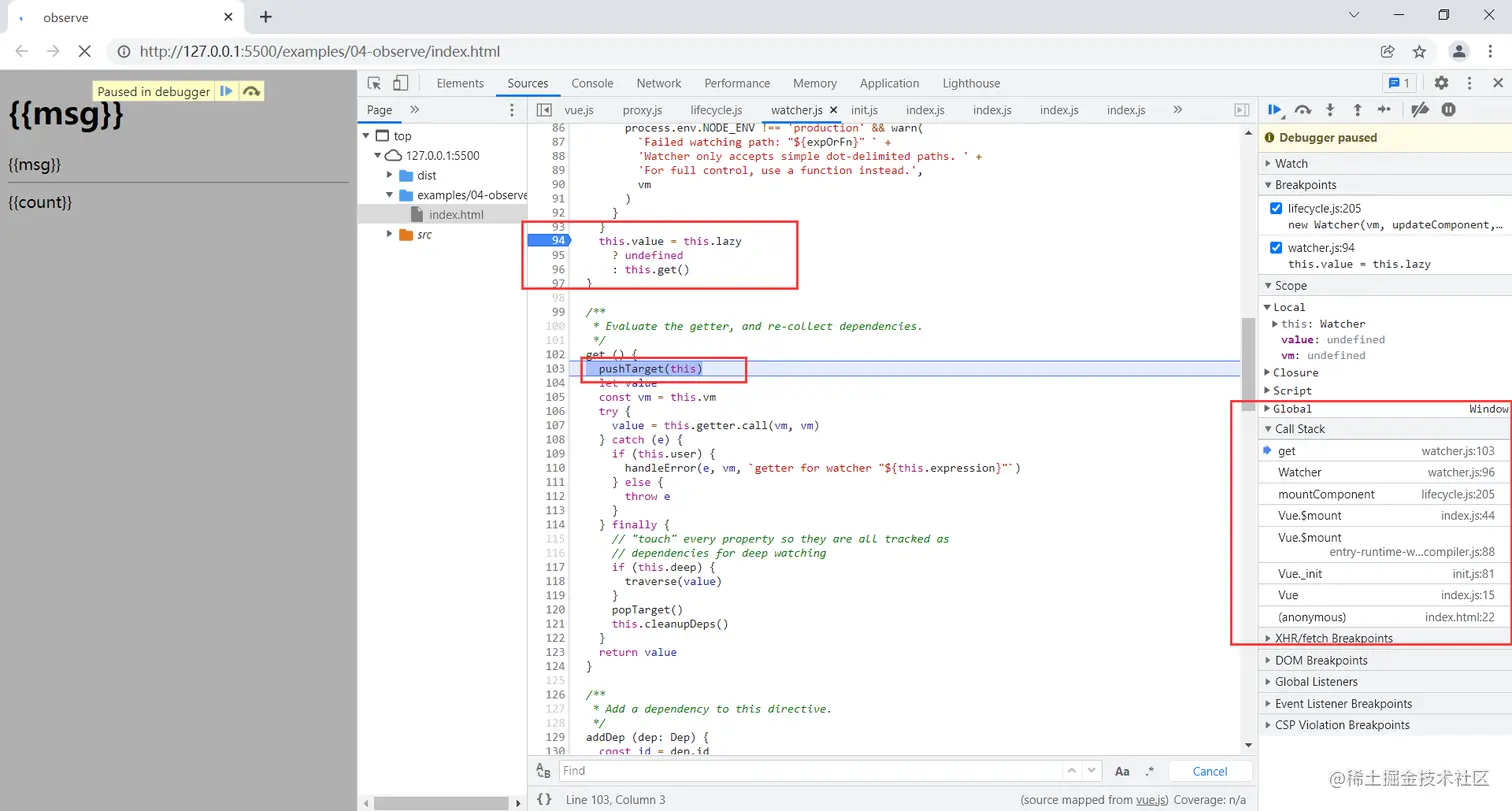
Task: Uncheck the watcher.js:94 breakpoint
Action: pos(1275,248)
